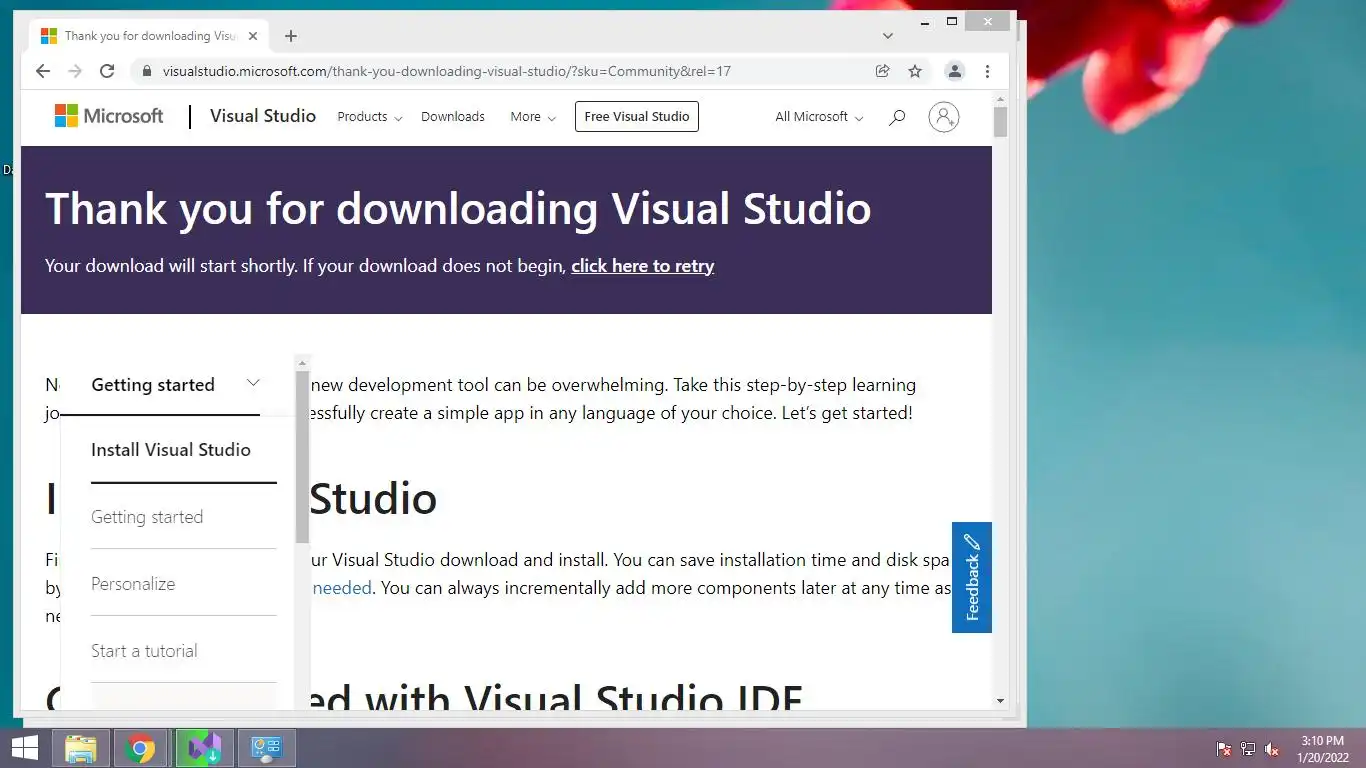Screen dimensions: 1366x768
Task: Open a new tab with plus icon
Action: coord(291,36)
